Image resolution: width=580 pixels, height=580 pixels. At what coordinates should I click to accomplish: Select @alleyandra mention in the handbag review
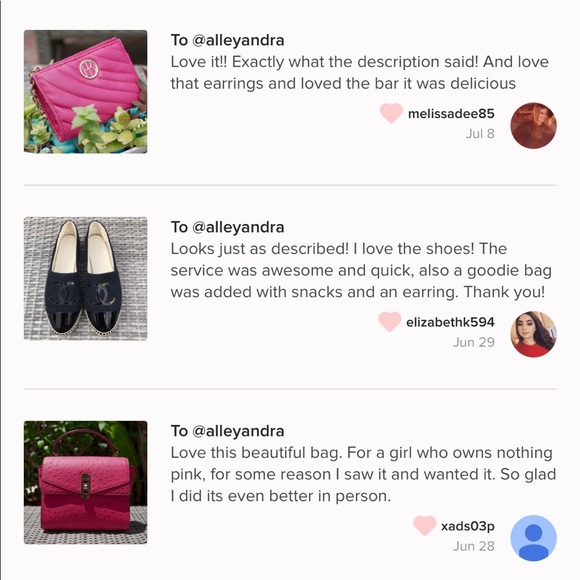click(238, 431)
